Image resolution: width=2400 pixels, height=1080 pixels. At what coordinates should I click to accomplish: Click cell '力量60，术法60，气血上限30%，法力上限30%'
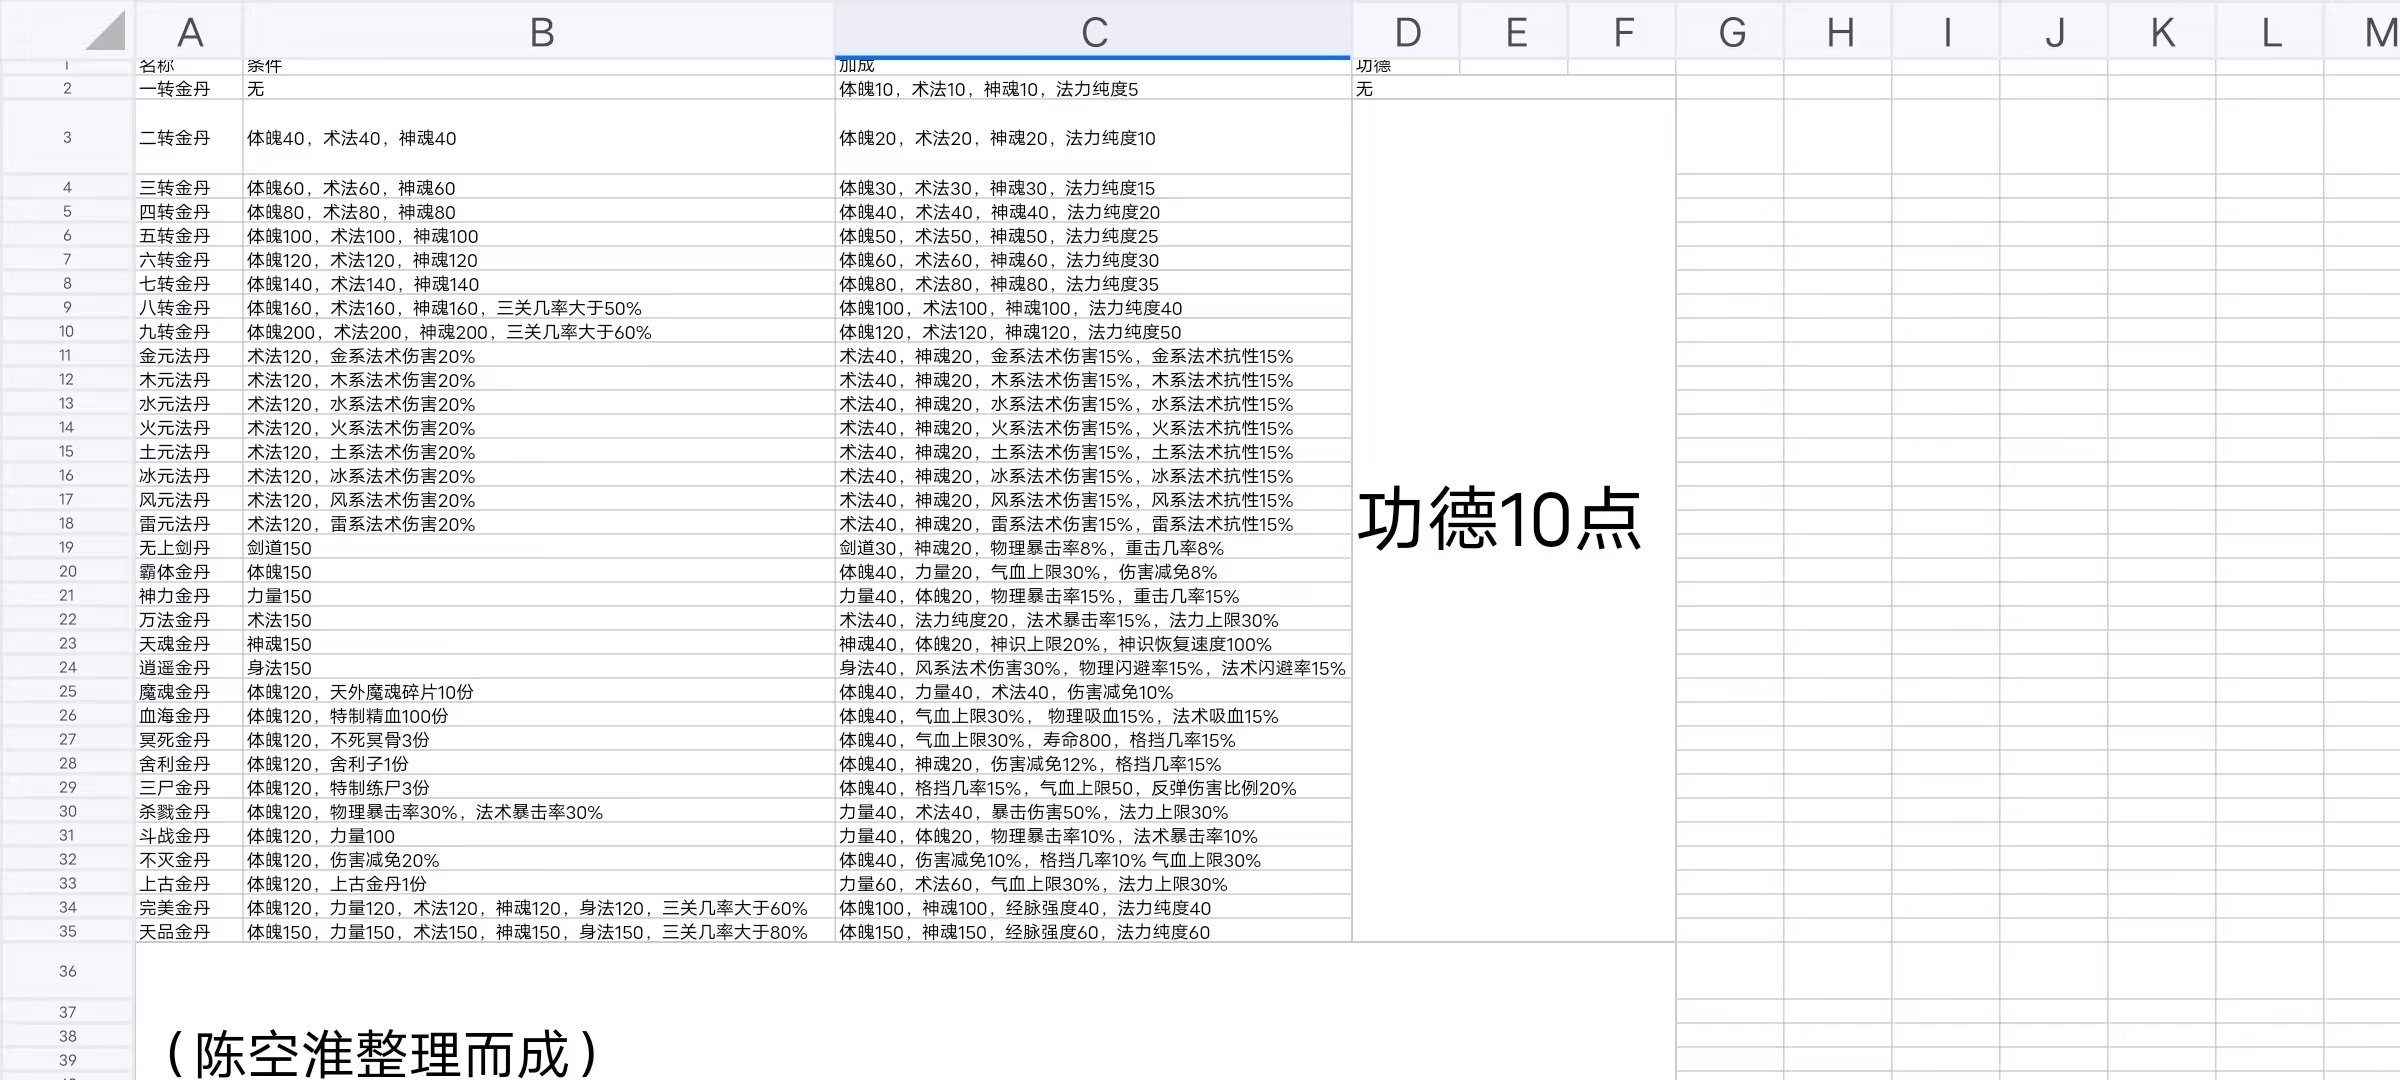pos(1093,884)
